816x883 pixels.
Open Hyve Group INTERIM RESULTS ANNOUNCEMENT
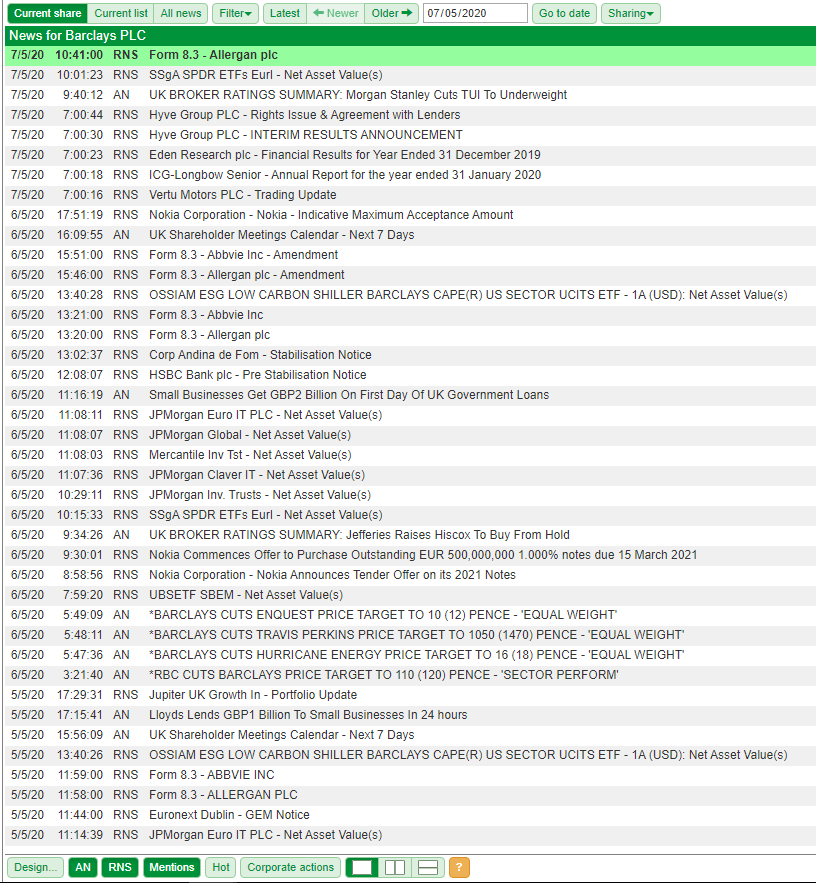(410, 135)
